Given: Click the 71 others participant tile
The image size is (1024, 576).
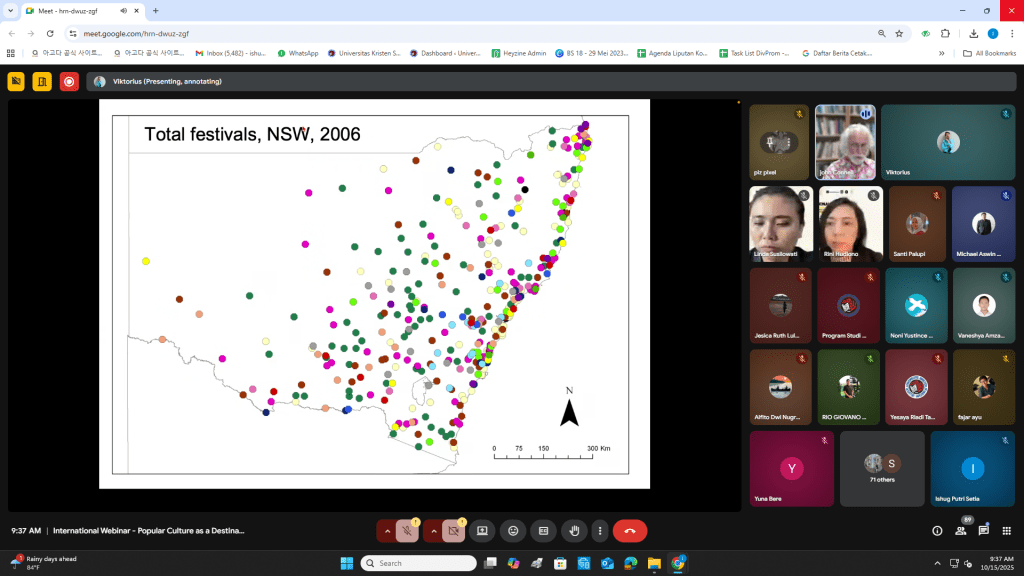Looking at the screenshot, I should 881,469.
